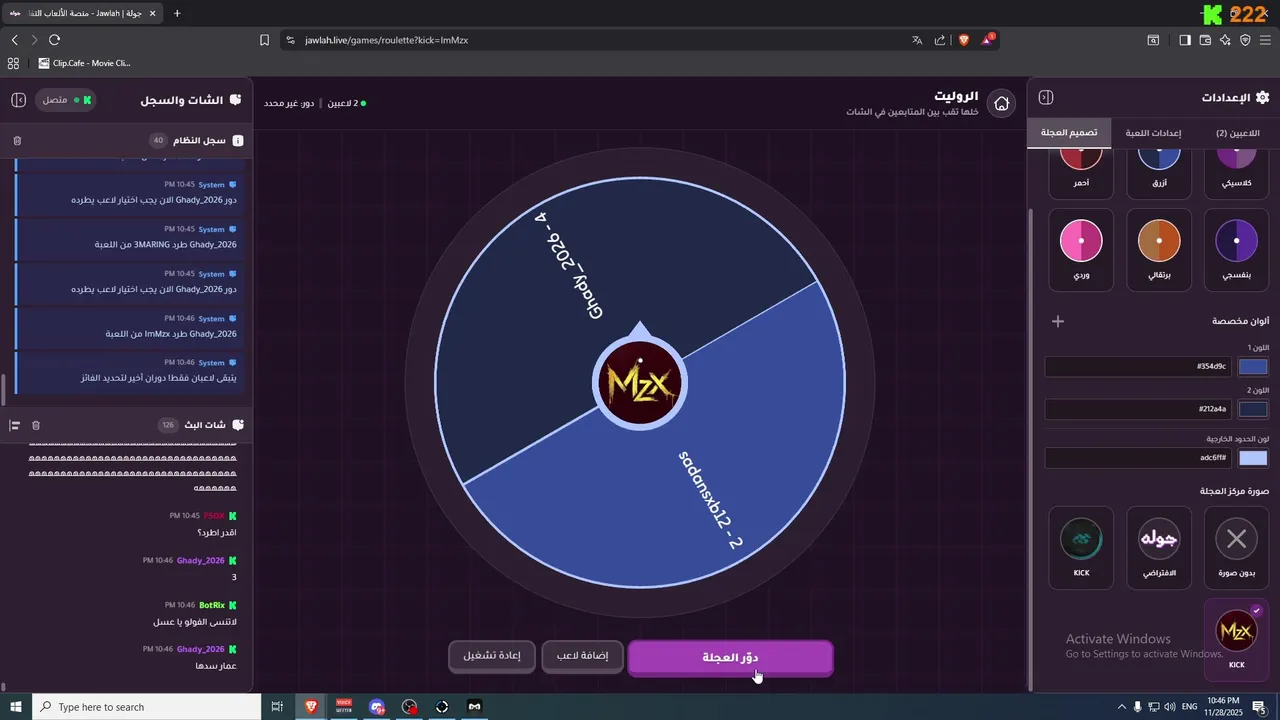
Task: Open the اللون 2 color swatch
Action: pyautogui.click(x=1253, y=409)
